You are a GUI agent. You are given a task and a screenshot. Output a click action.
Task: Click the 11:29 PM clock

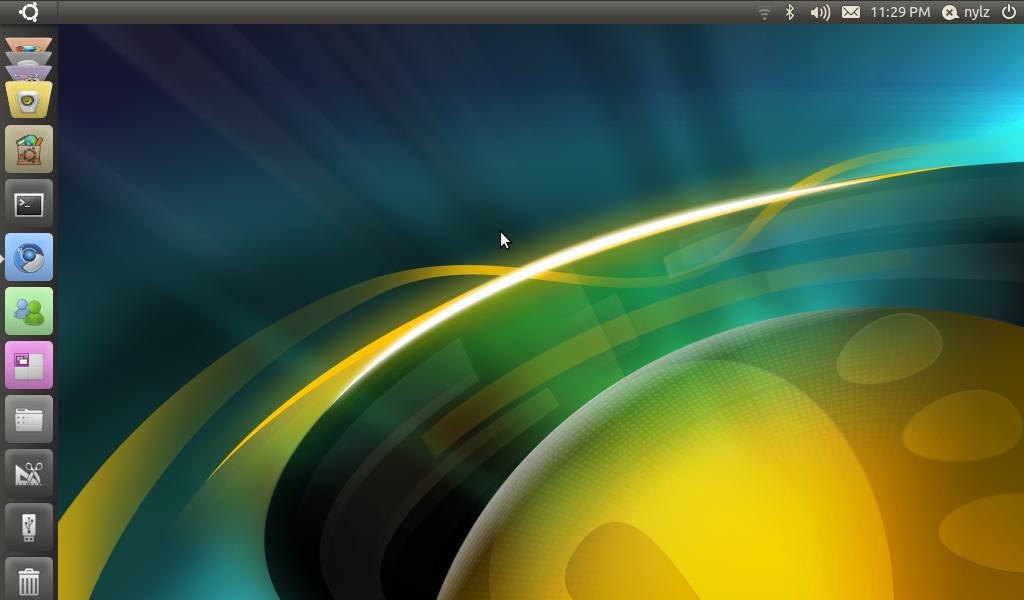900,12
